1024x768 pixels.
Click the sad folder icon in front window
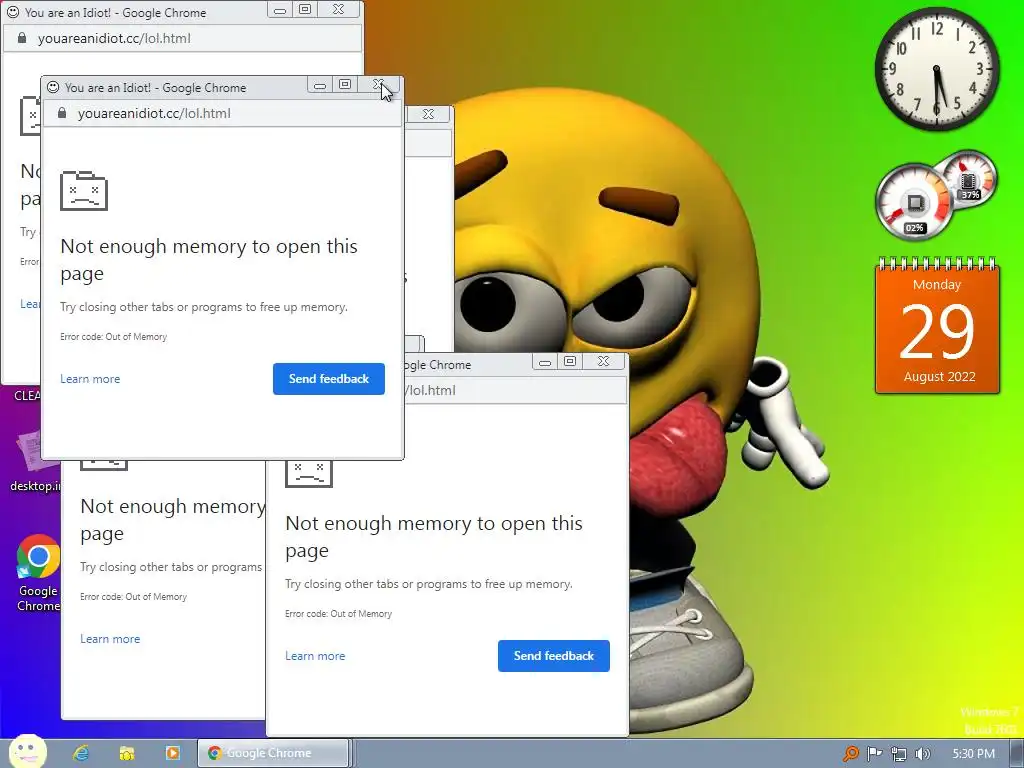[84, 191]
